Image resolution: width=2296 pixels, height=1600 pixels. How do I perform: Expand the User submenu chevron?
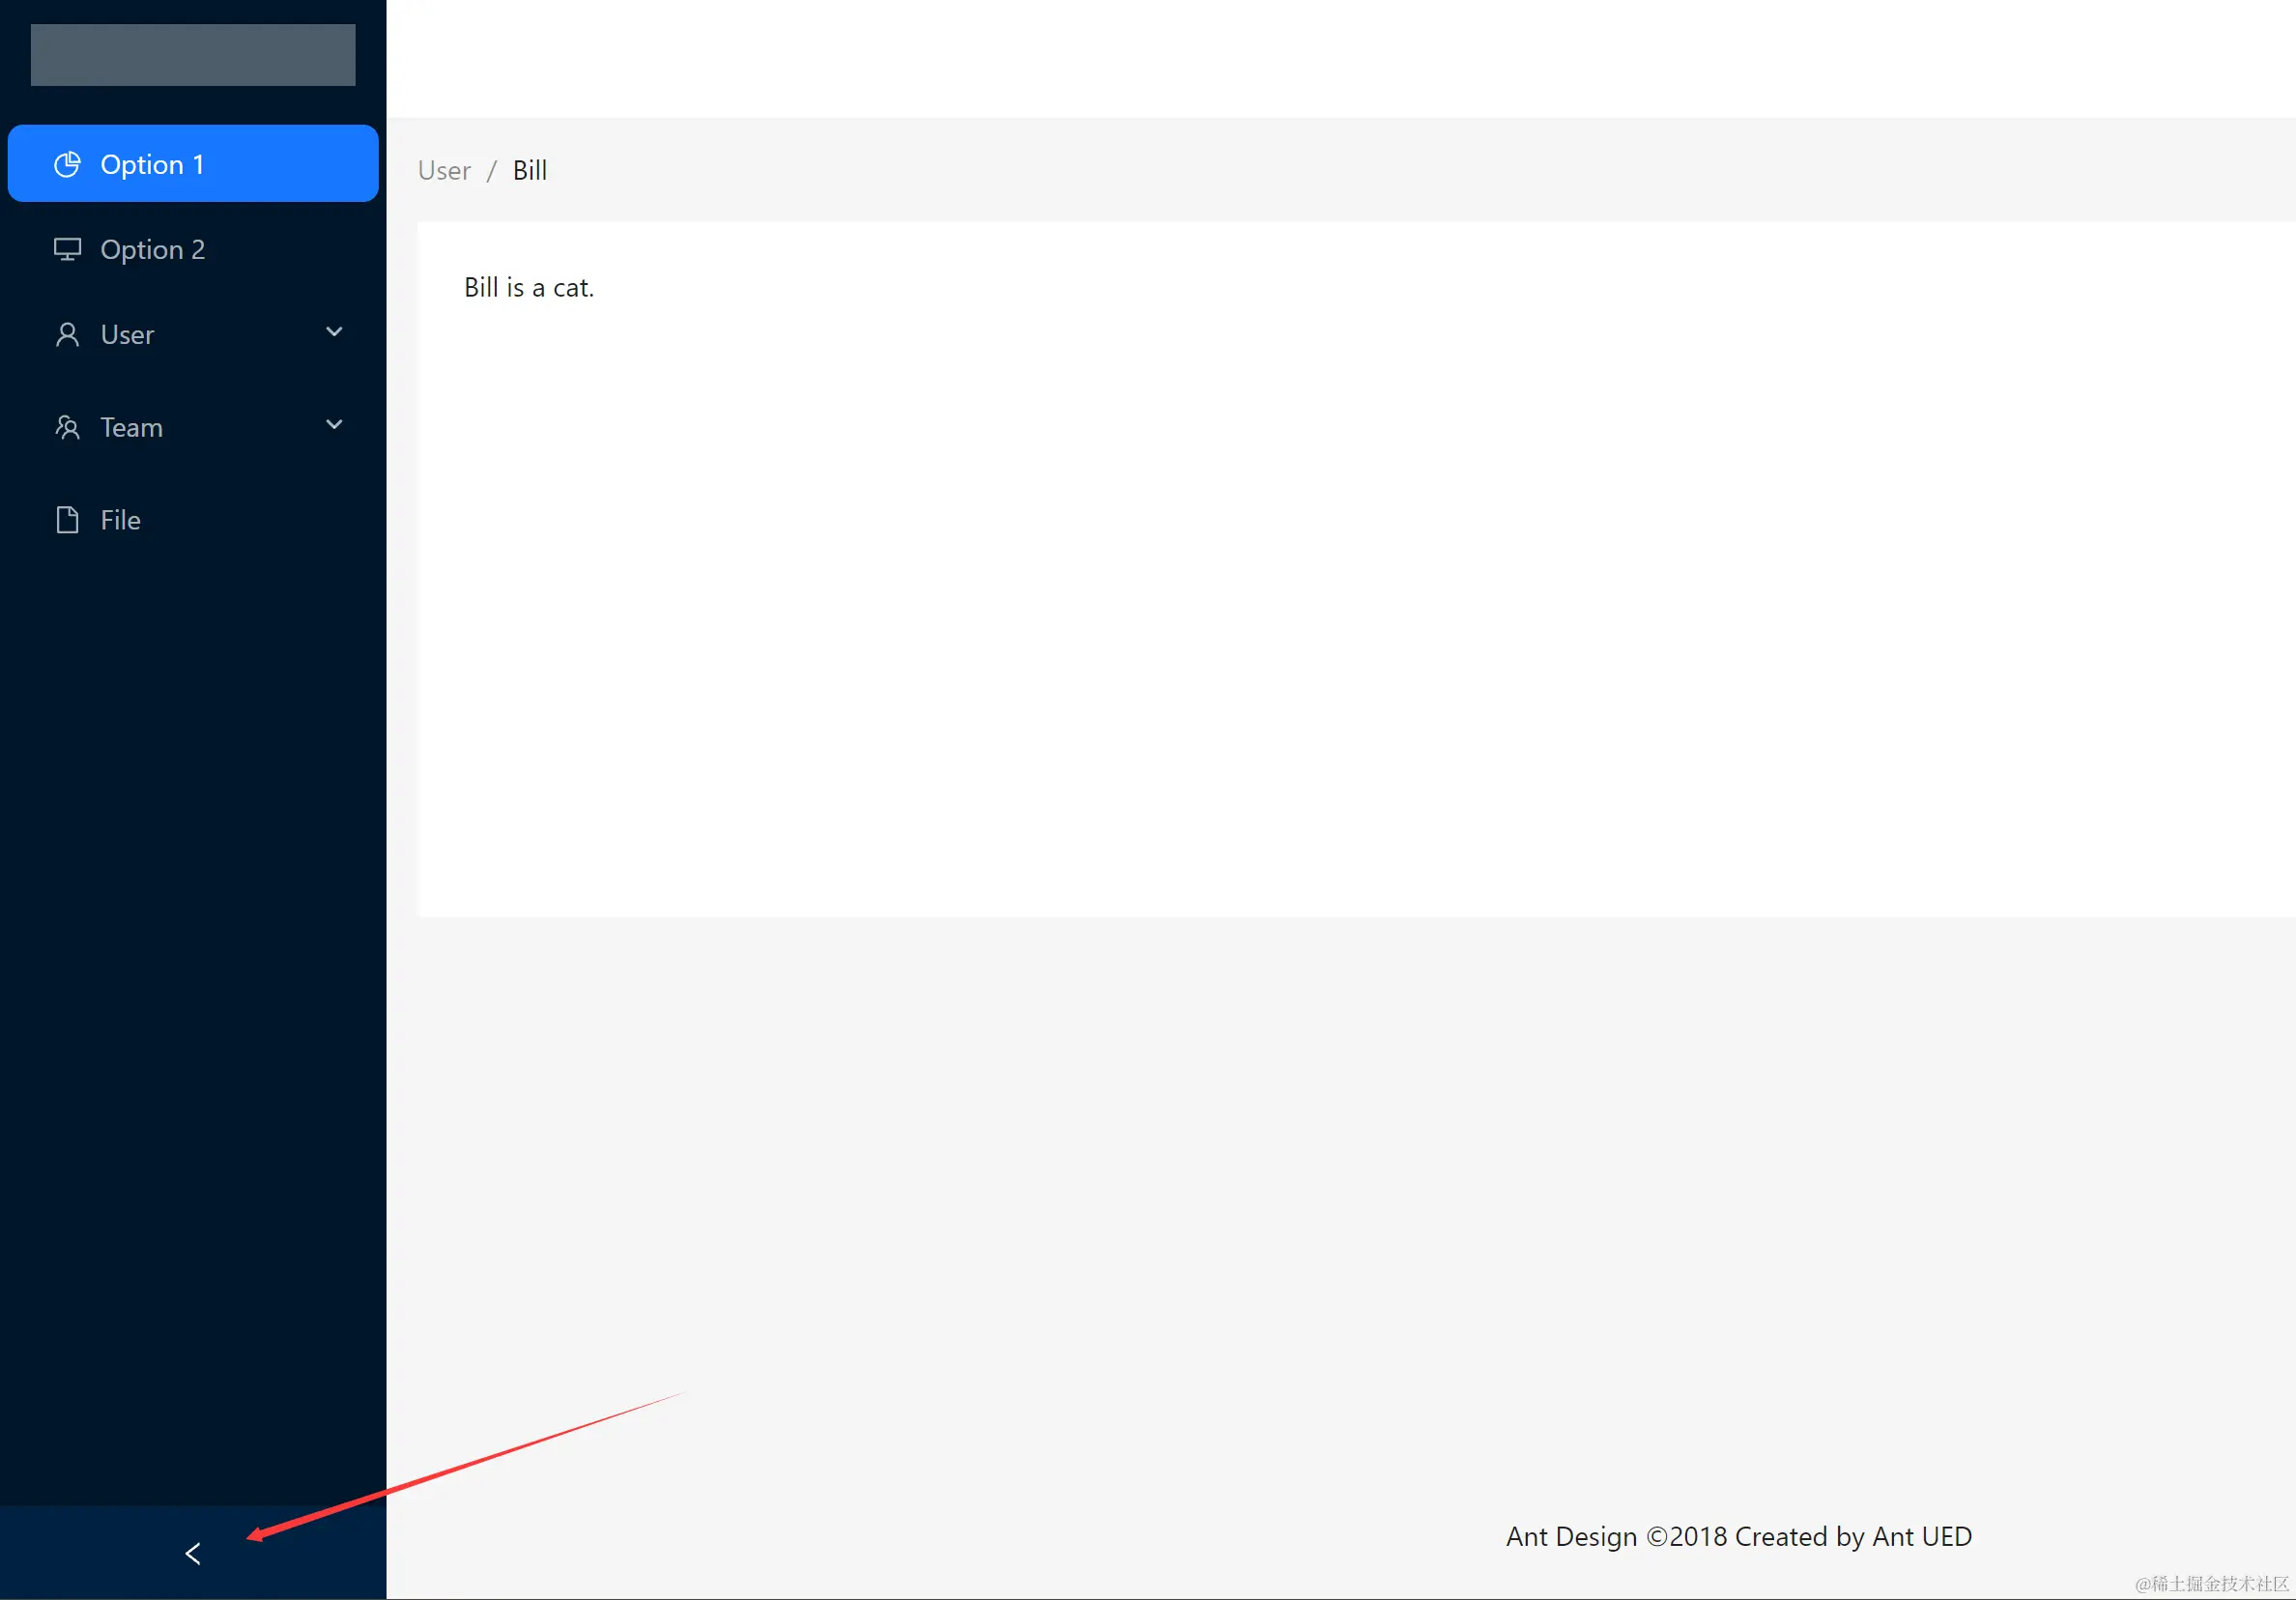tap(334, 332)
